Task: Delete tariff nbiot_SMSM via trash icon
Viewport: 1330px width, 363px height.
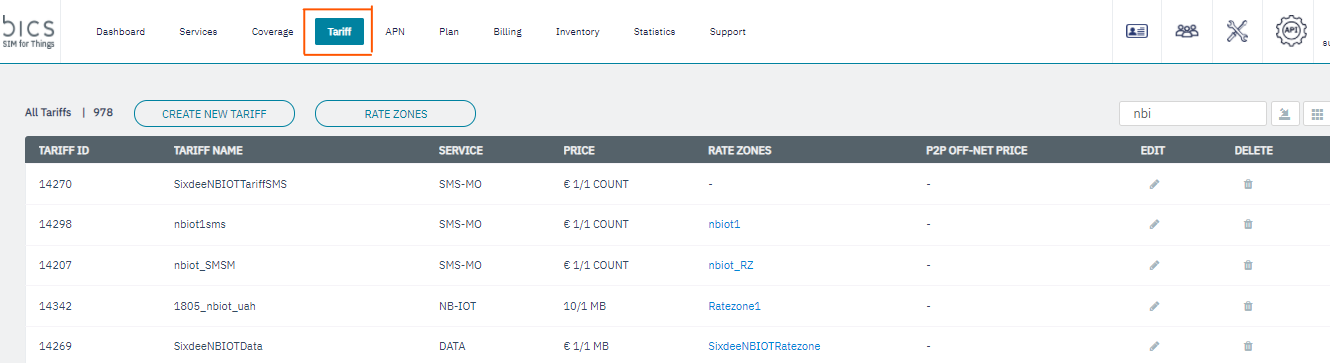Action: click(x=1248, y=265)
